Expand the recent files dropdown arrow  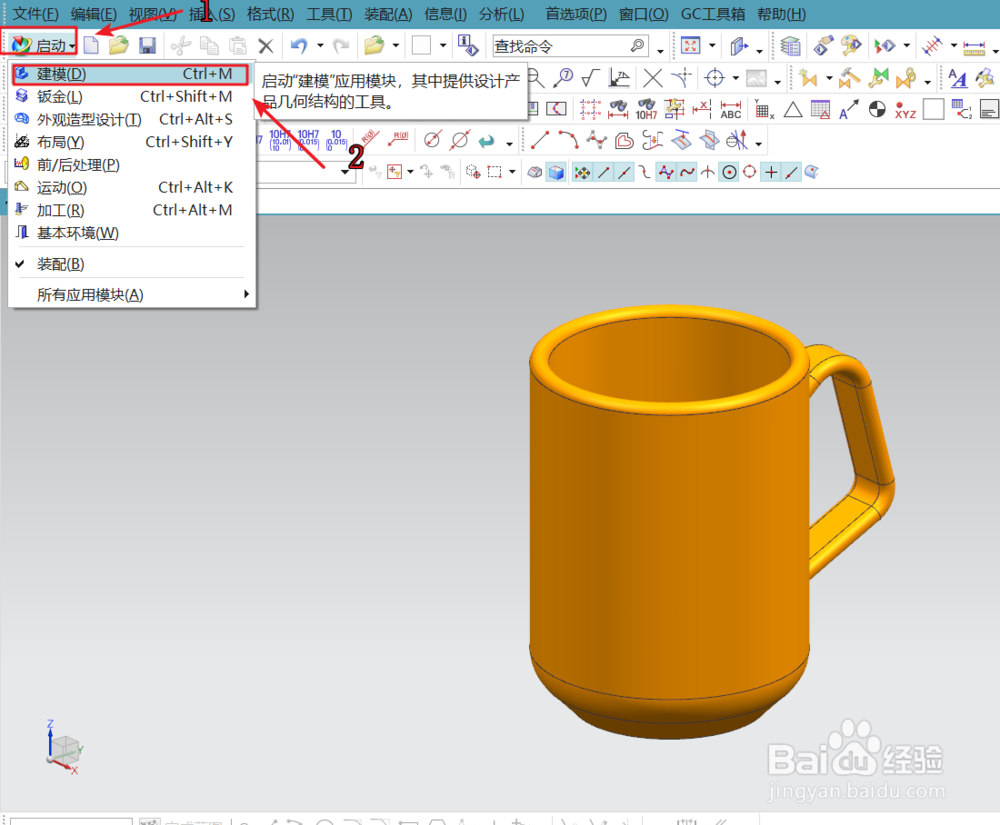tap(395, 46)
